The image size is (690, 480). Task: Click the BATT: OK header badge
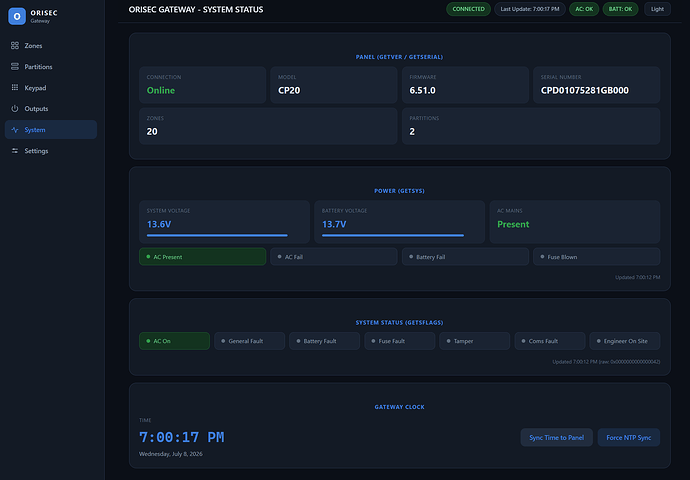pyautogui.click(x=620, y=9)
